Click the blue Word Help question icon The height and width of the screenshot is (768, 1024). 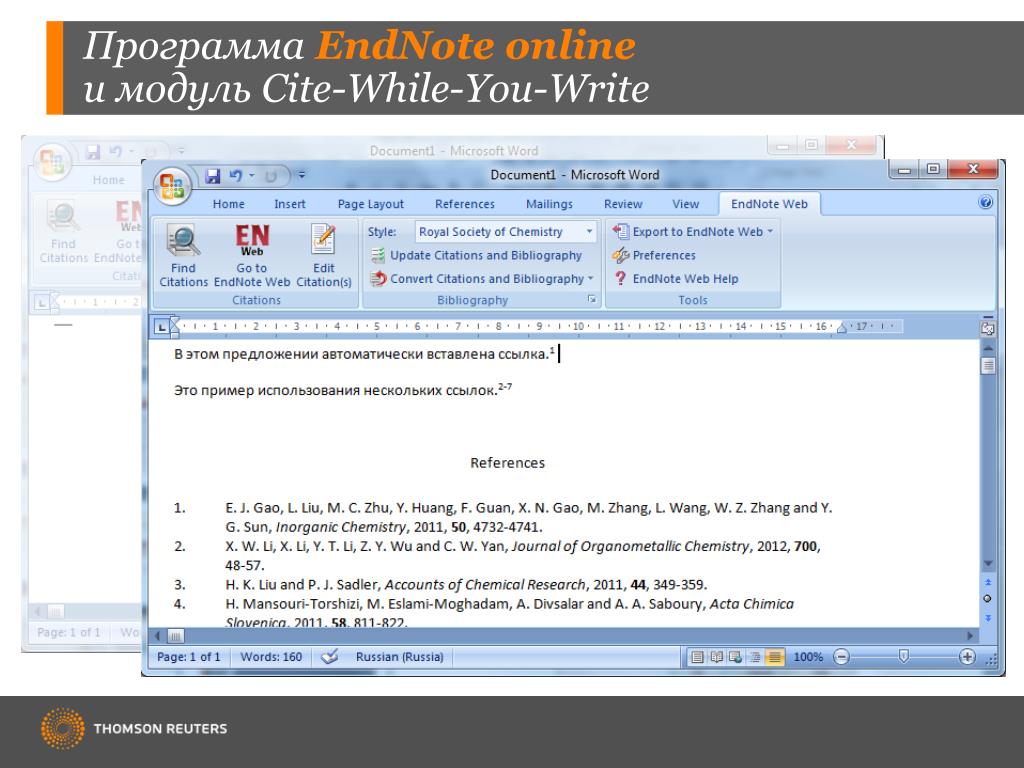985,202
